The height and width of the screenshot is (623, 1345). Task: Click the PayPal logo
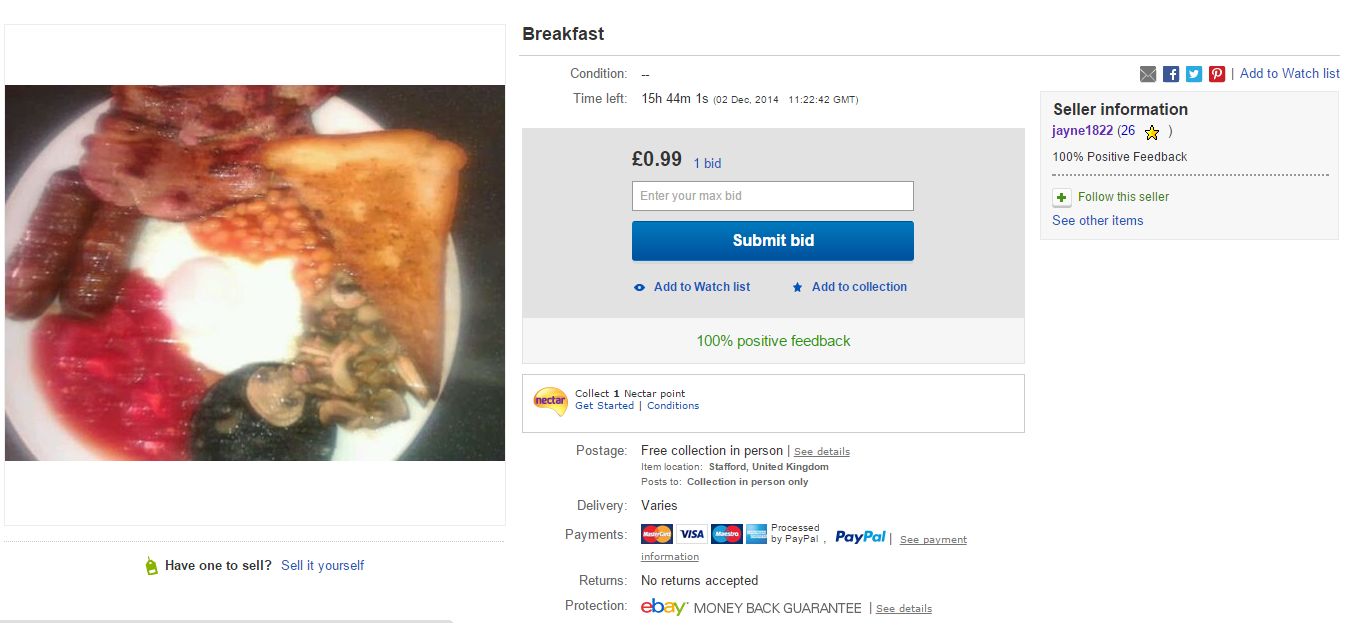point(860,537)
